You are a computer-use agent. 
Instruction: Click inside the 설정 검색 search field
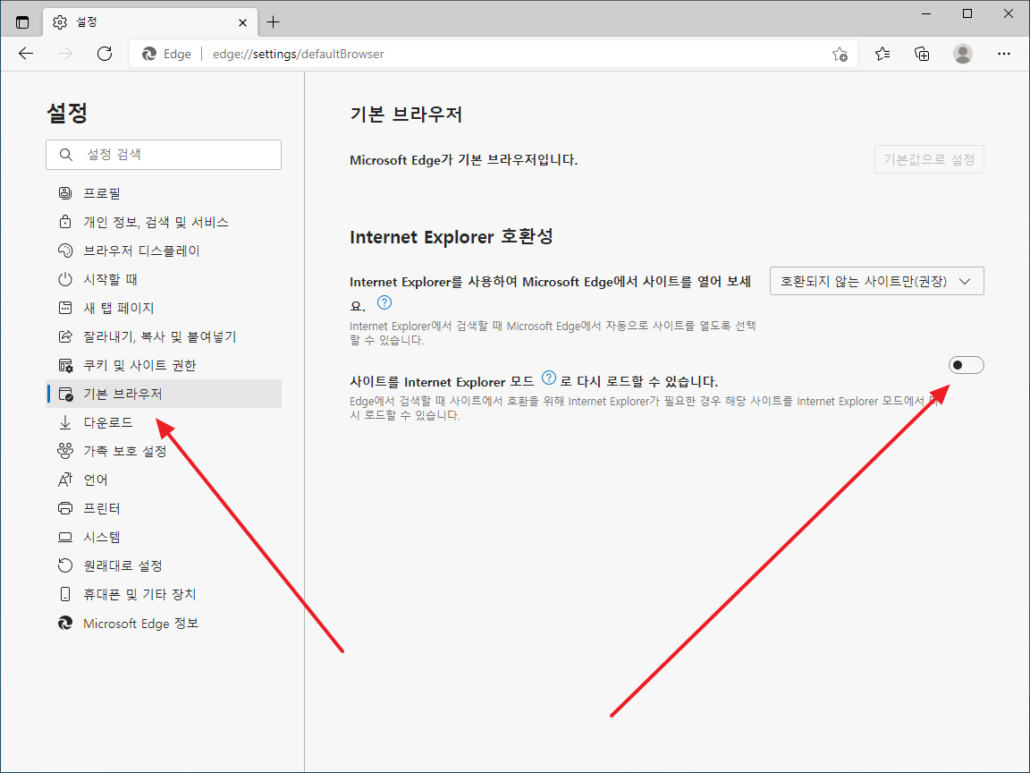pos(163,154)
